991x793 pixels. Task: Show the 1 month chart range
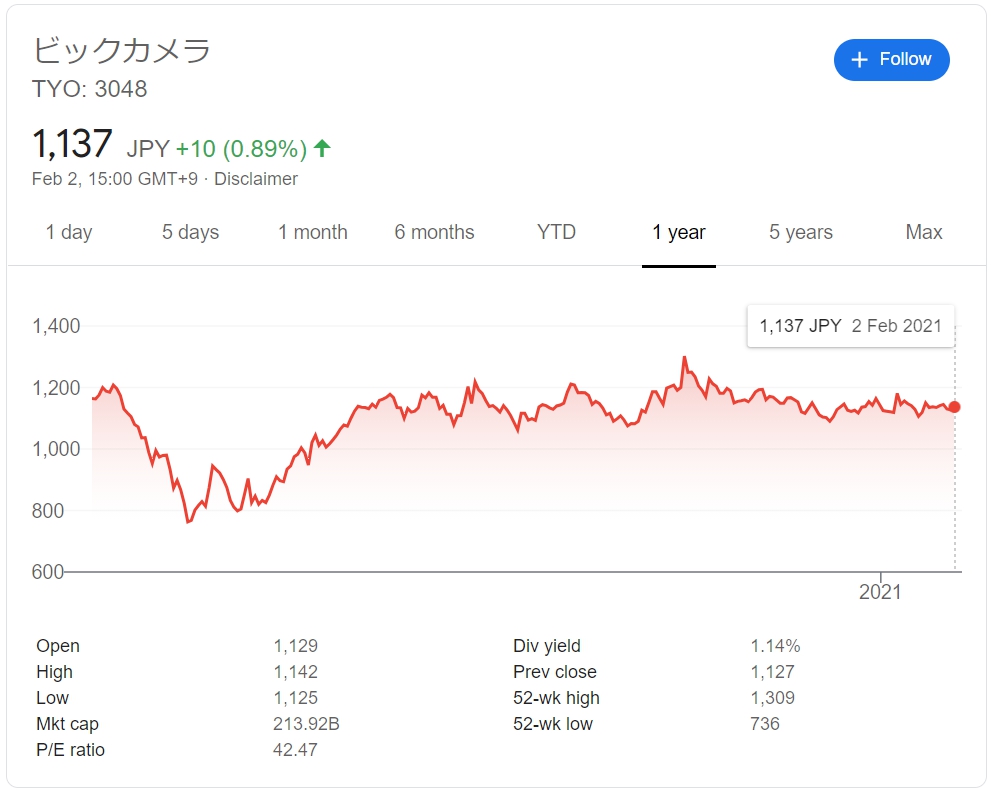tap(313, 232)
